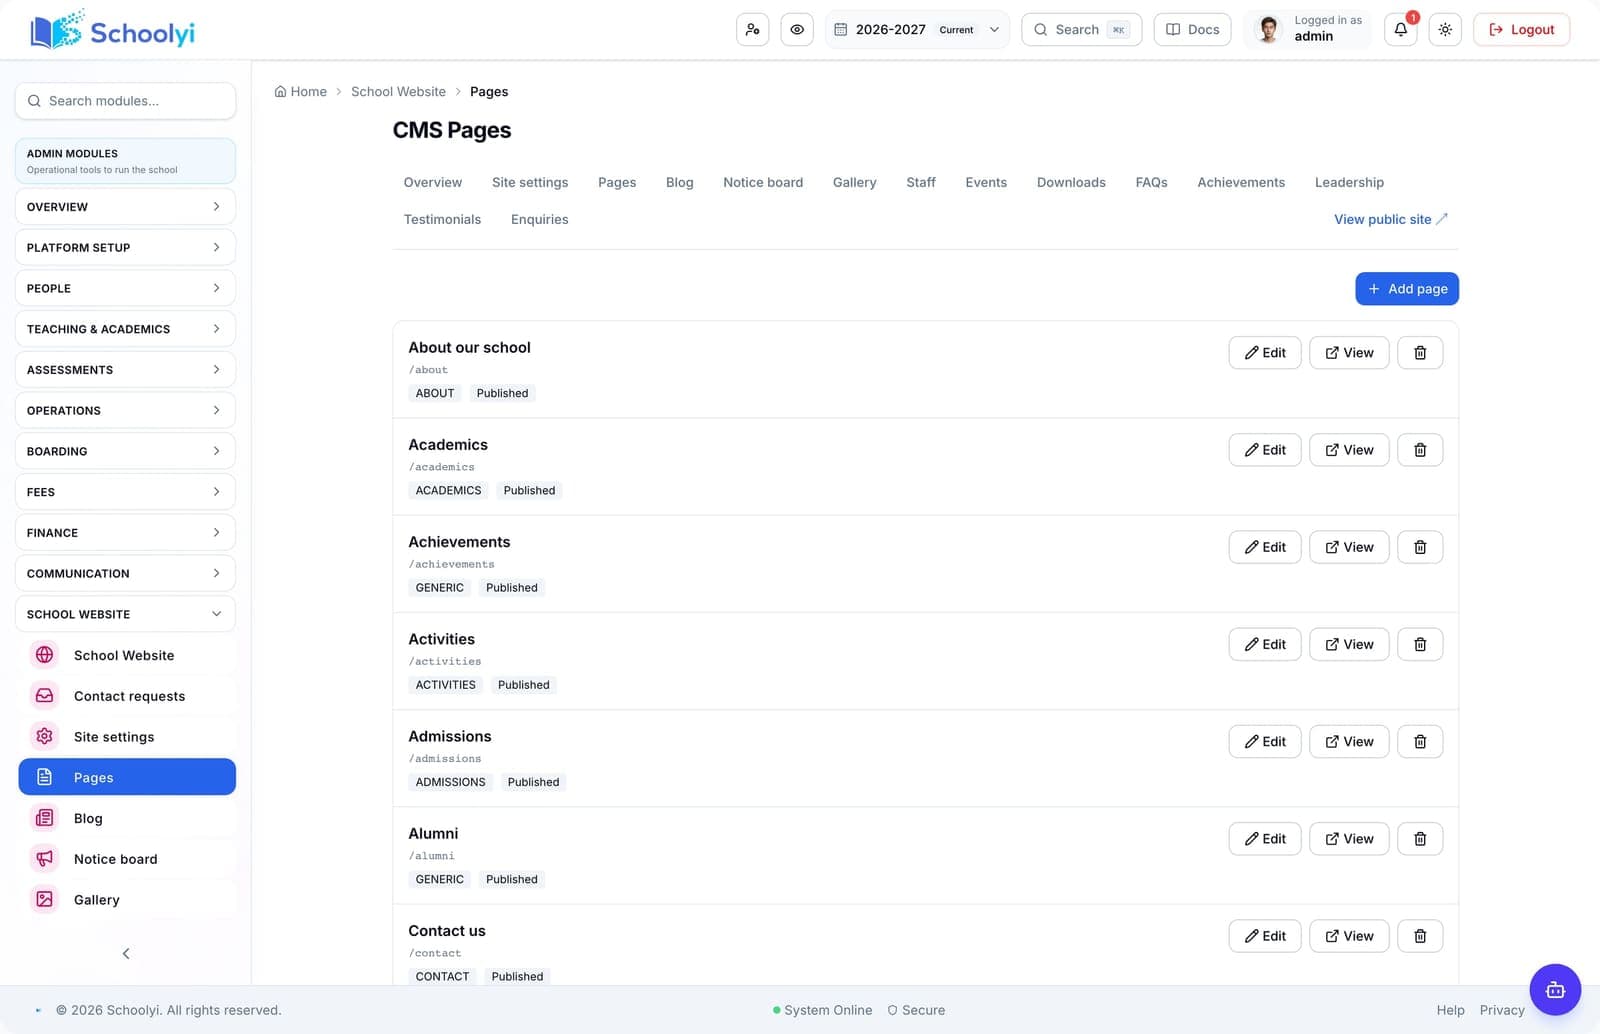Open Gallery in the sidebar
Viewport: 1600px width, 1034px height.
(x=127, y=900)
